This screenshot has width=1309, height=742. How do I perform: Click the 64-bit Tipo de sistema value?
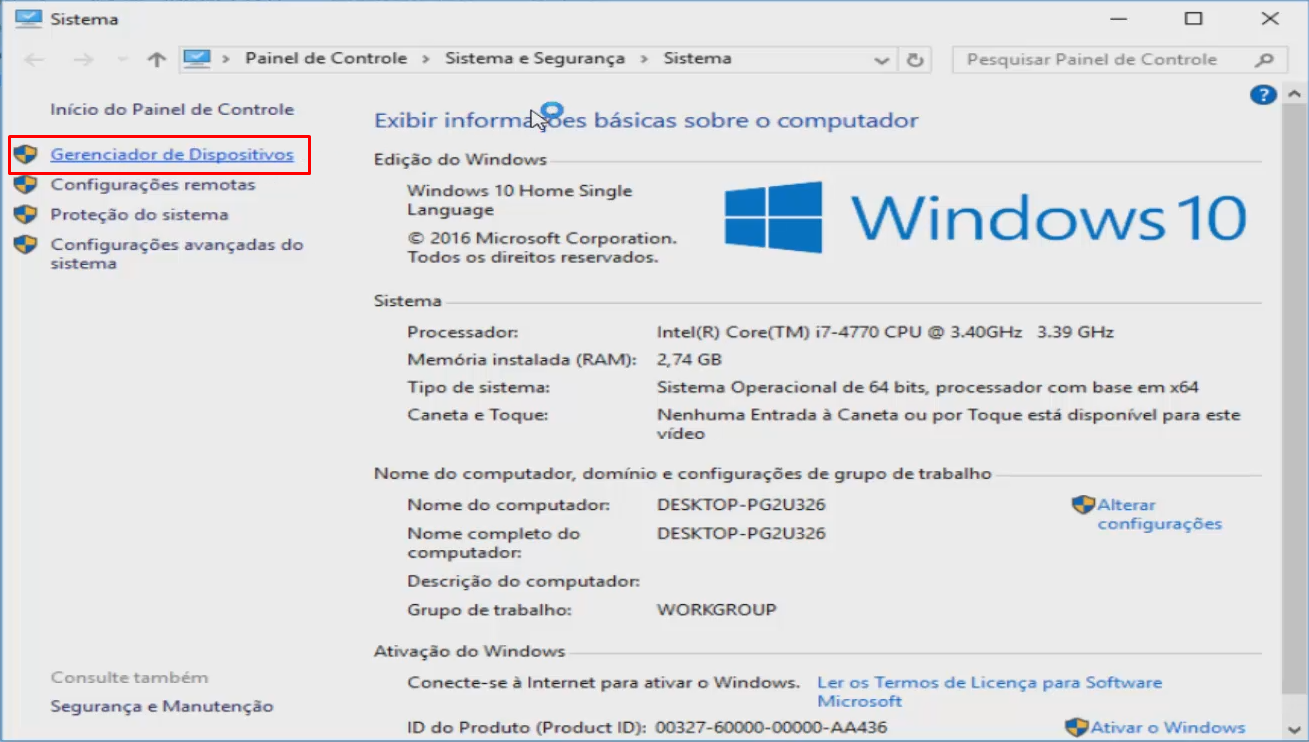[x=928, y=387]
